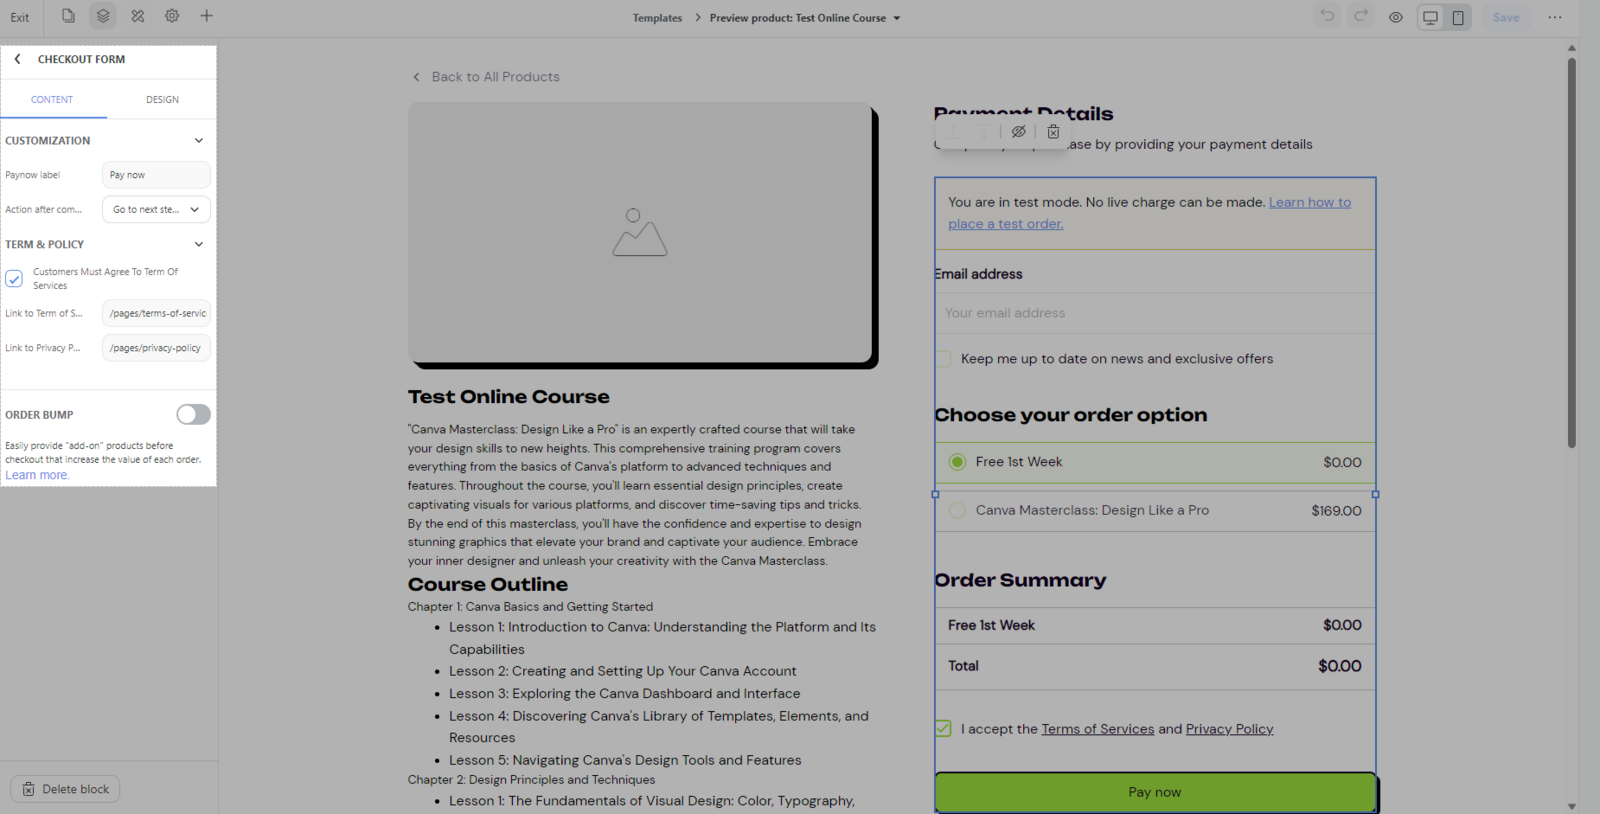Click the Link to Privacy Policy field
Image resolution: width=1600 pixels, height=814 pixels.
[156, 348]
